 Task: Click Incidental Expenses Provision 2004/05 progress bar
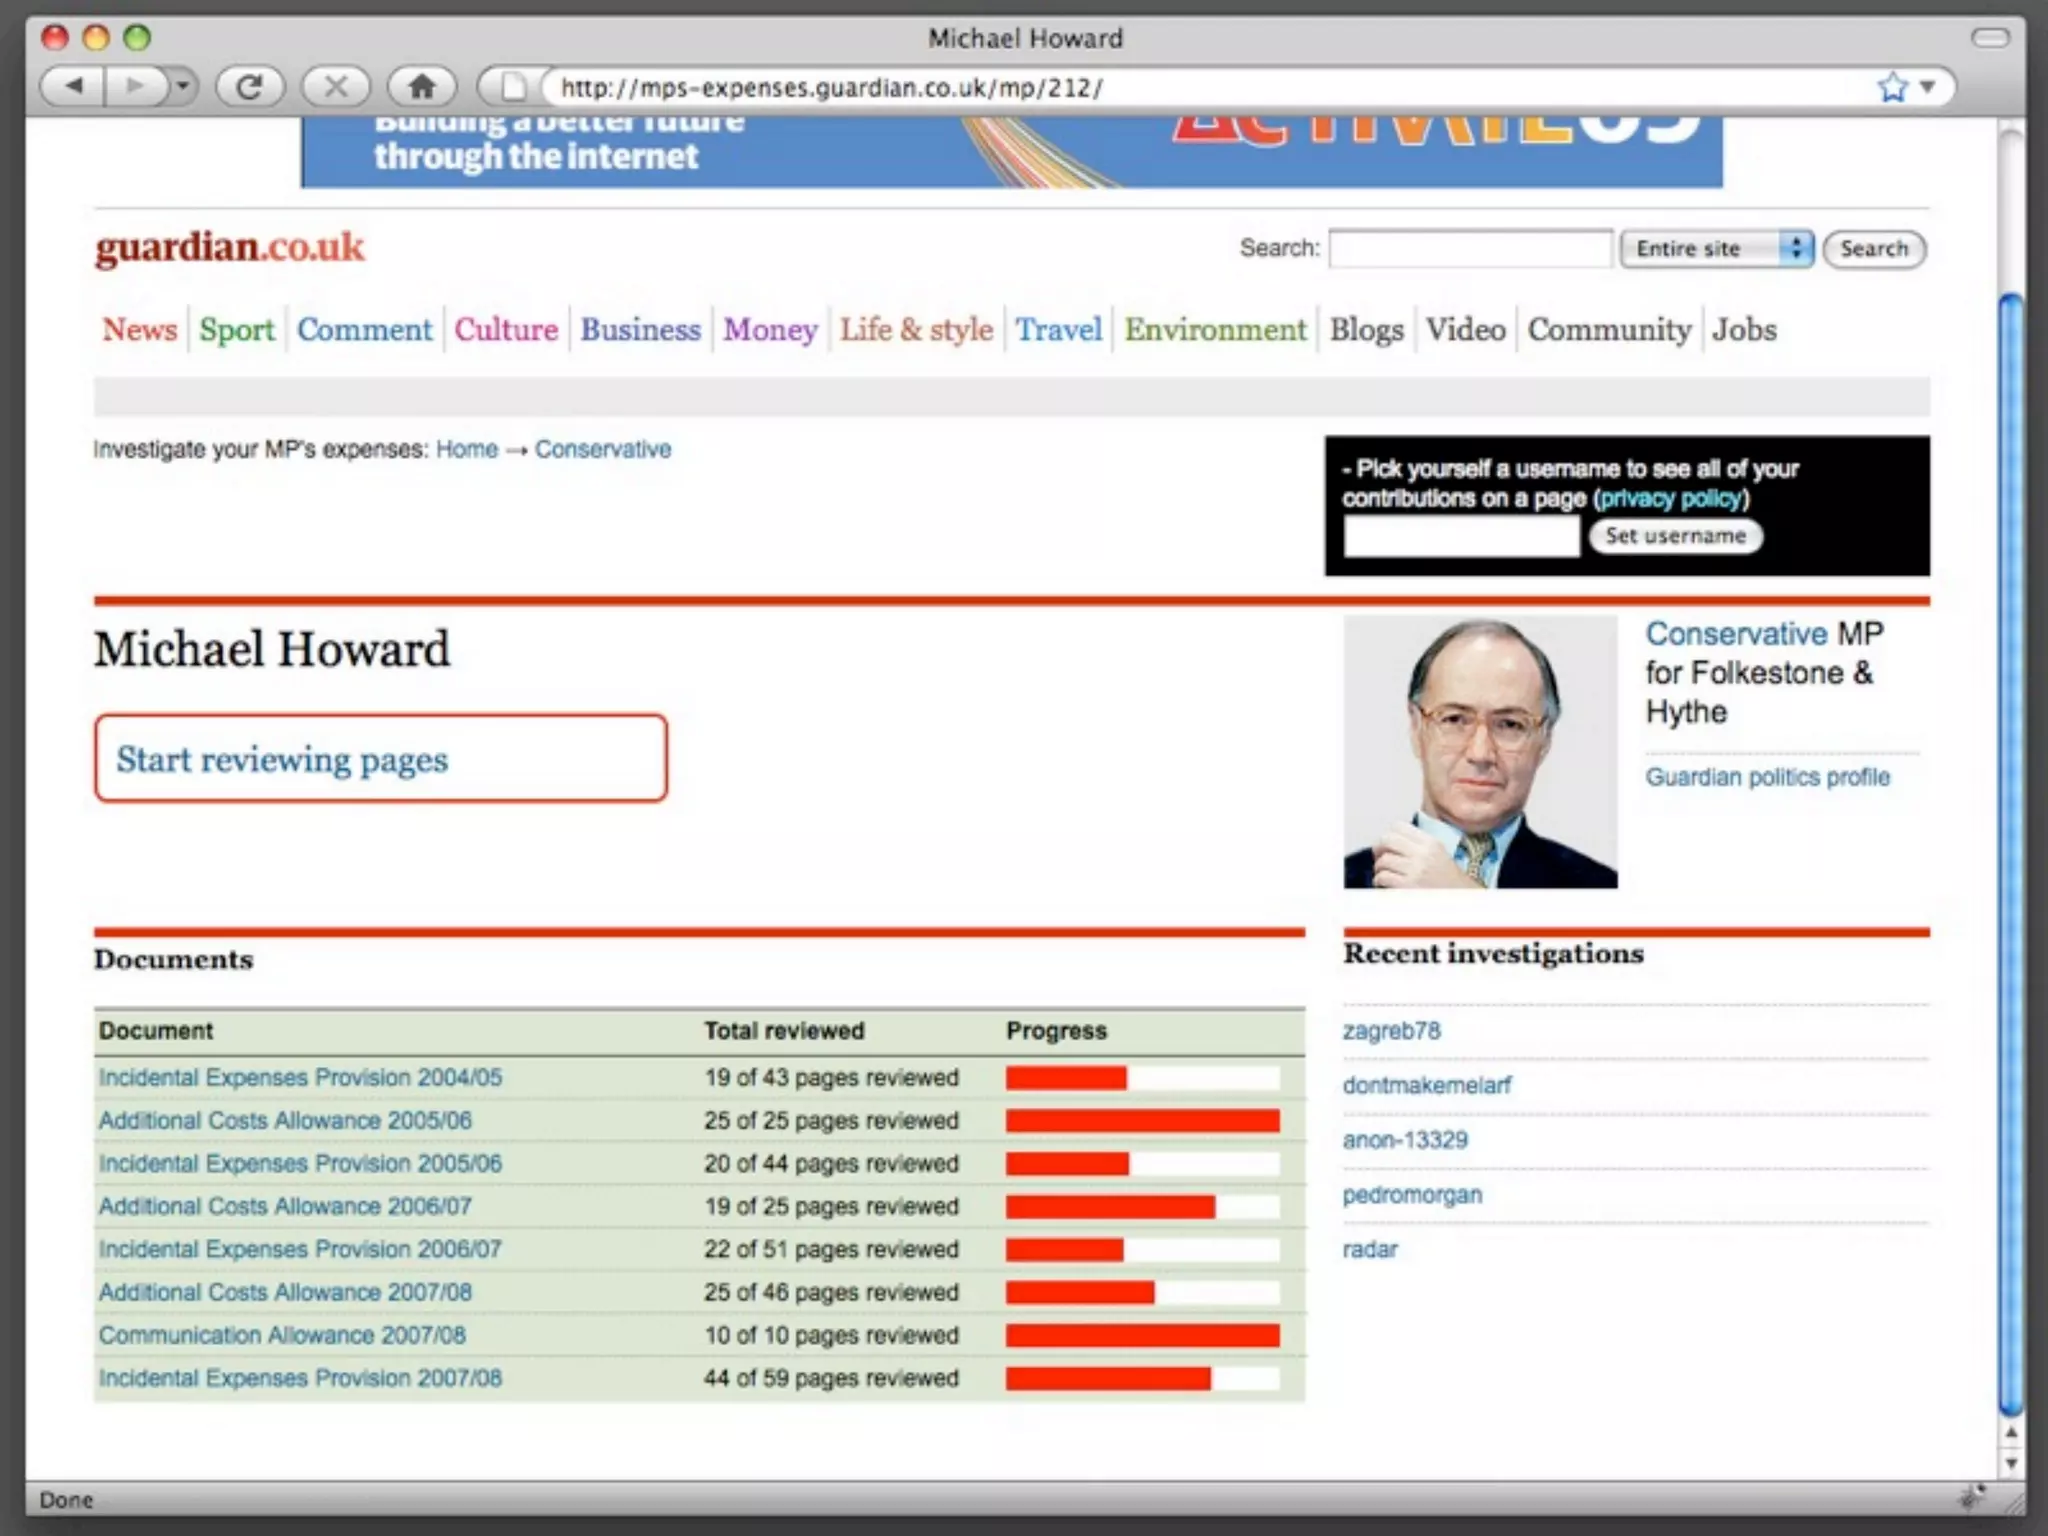1142,1078
